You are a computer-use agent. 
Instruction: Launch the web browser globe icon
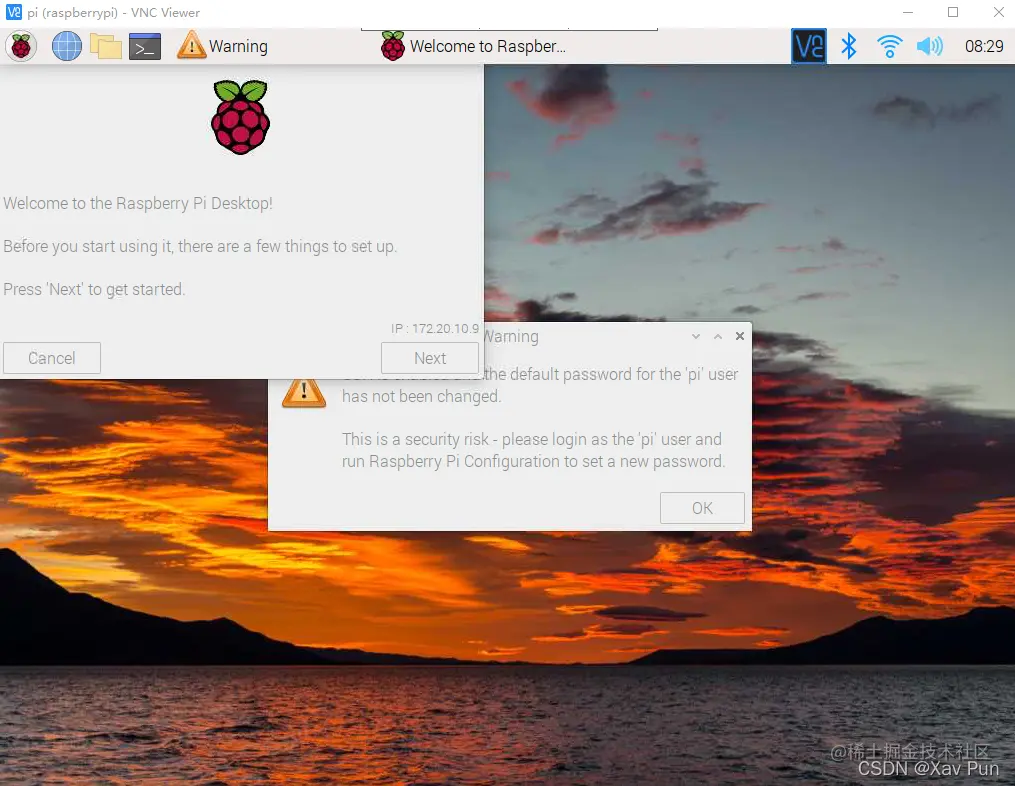[x=67, y=47]
